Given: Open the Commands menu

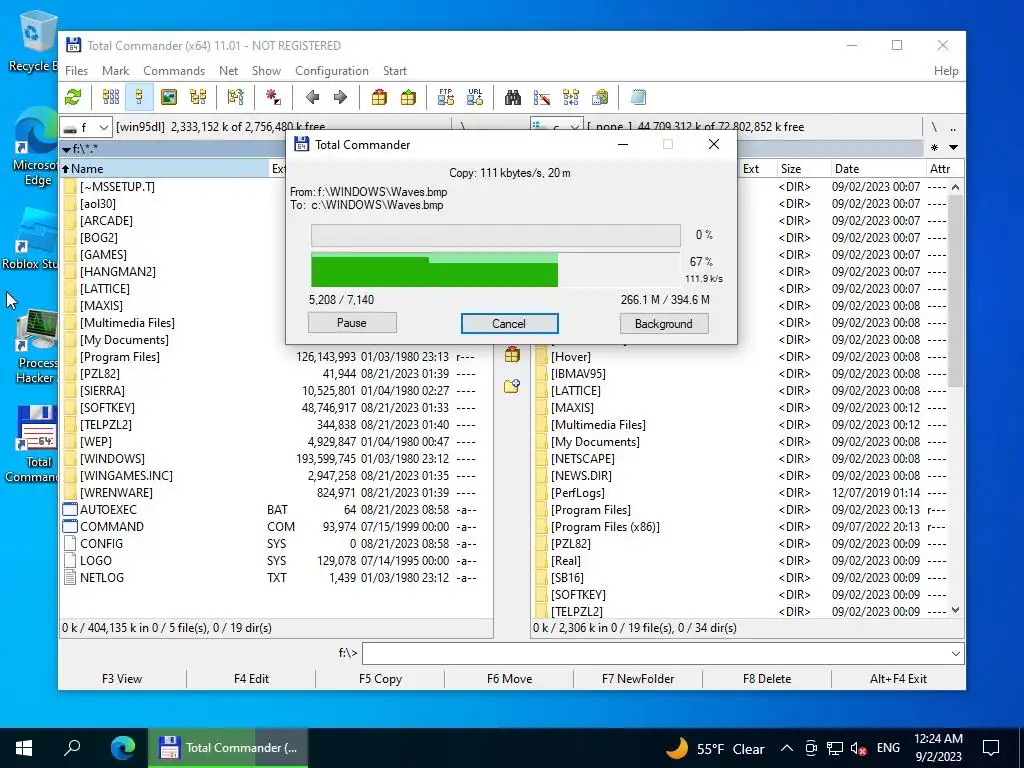Looking at the screenshot, I should 174,71.
